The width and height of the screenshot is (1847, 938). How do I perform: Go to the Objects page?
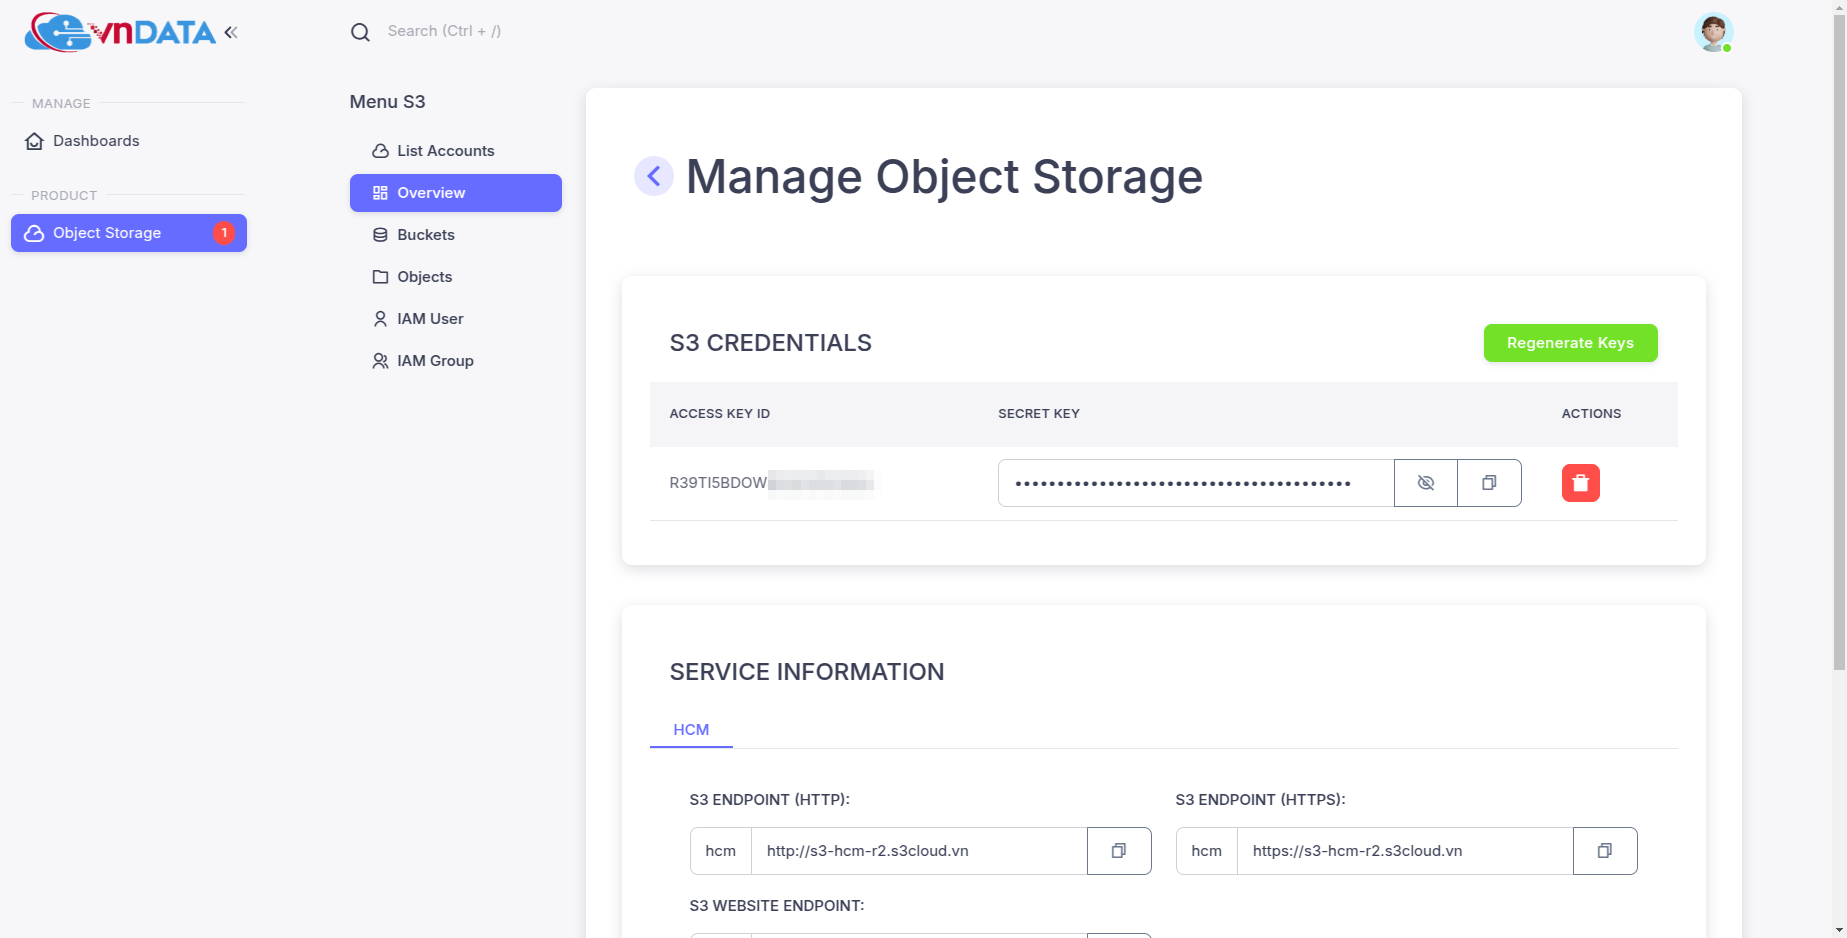[424, 277]
